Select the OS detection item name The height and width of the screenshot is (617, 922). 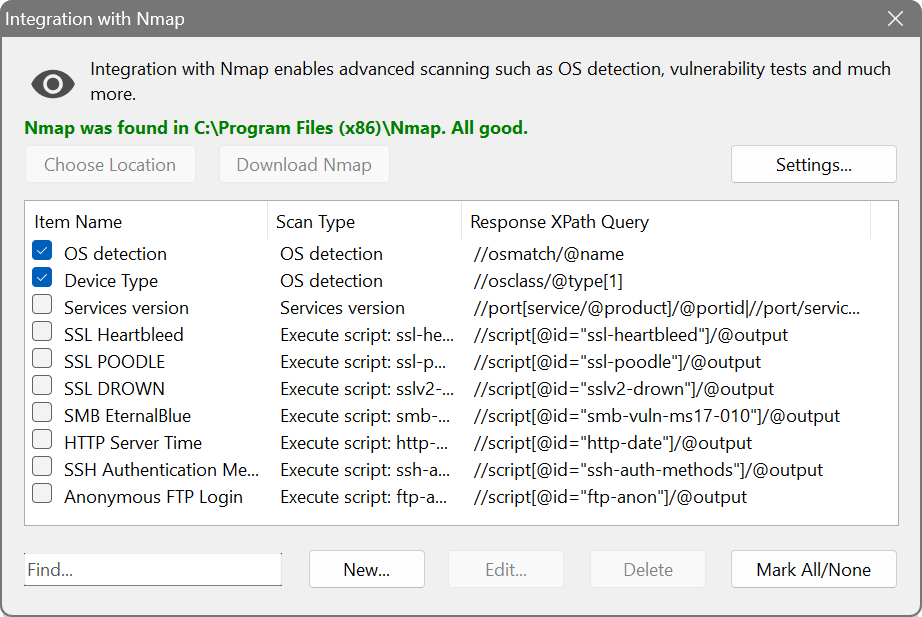pos(115,254)
